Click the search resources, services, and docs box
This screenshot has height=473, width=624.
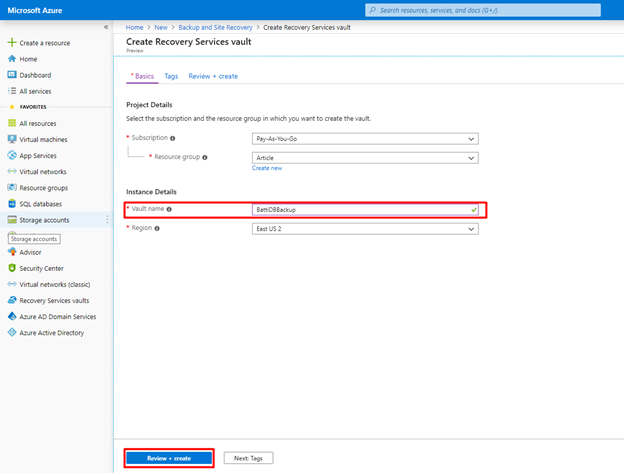(x=483, y=10)
